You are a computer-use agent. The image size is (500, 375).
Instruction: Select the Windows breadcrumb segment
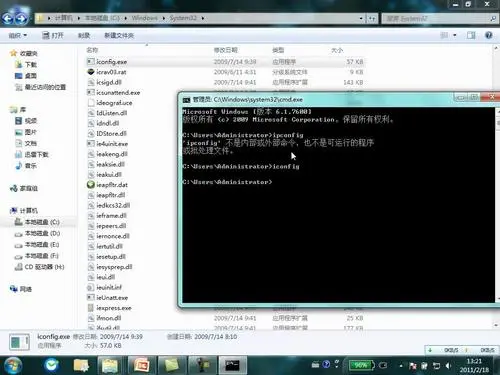pyautogui.click(x=144, y=18)
